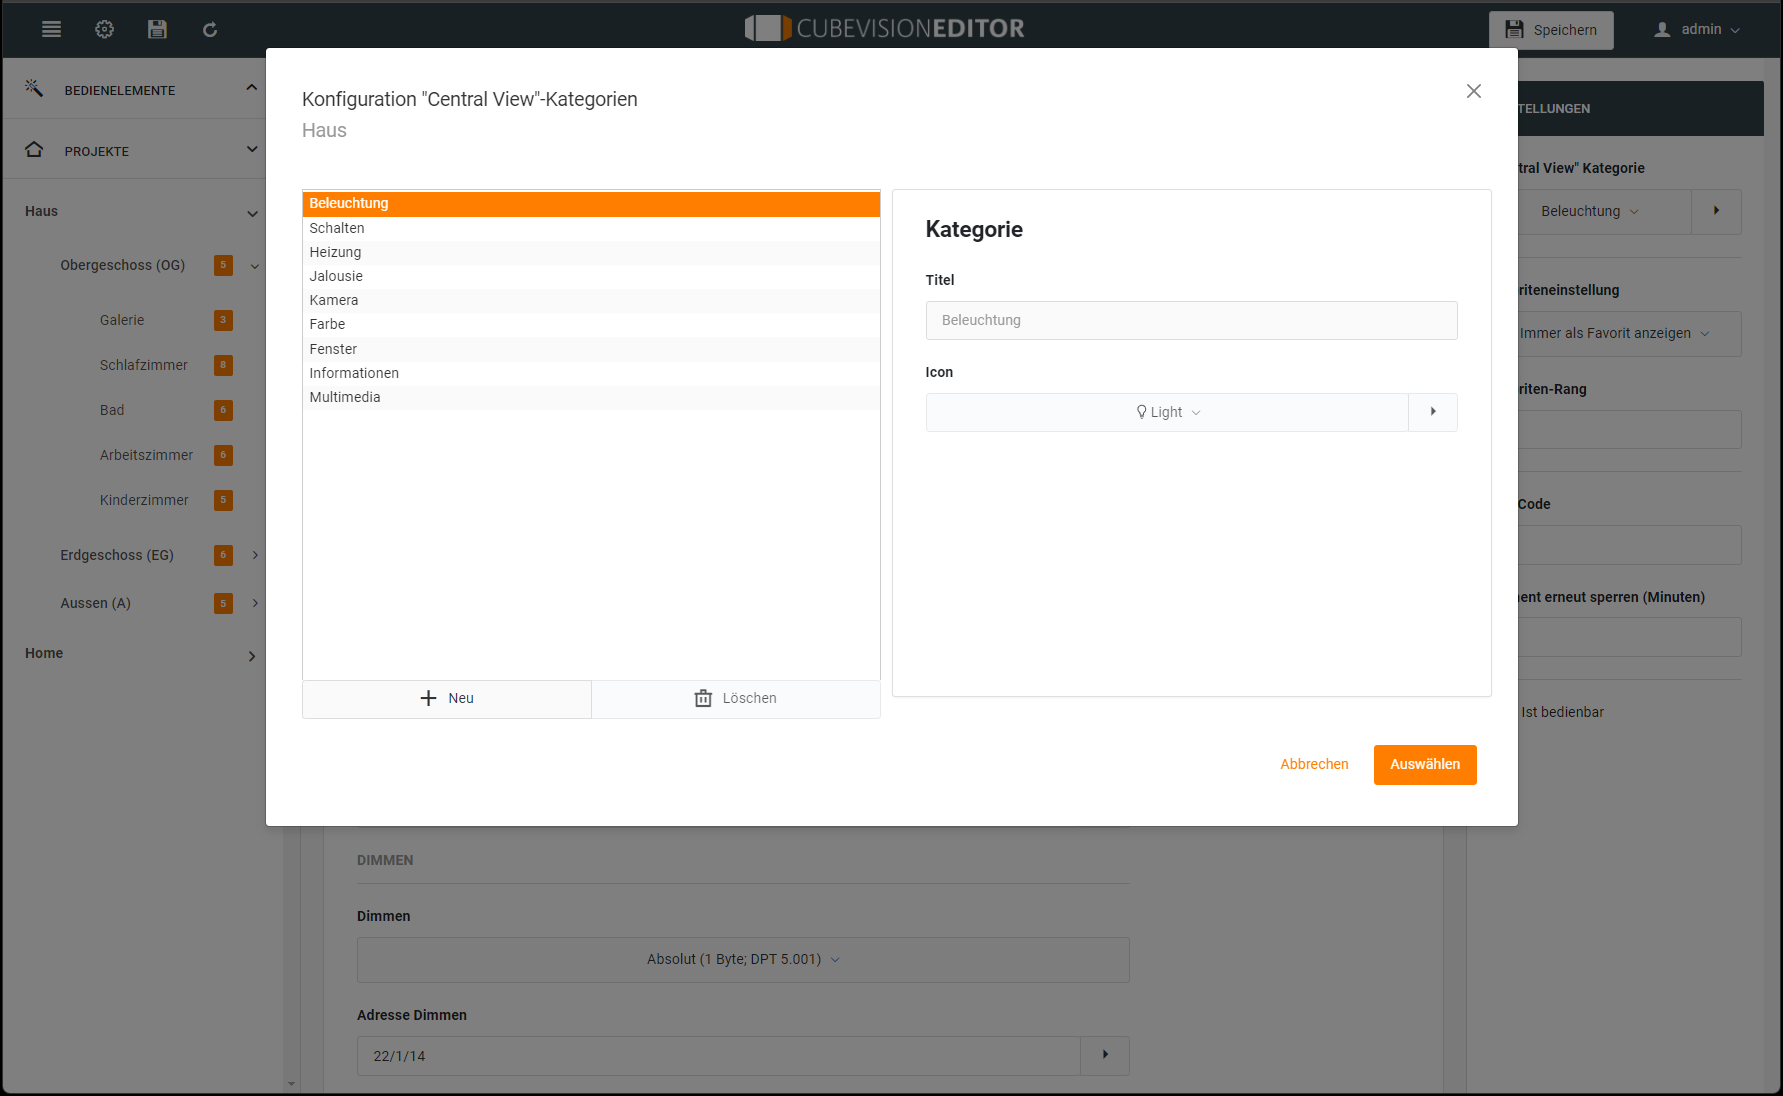Click the Projekte house icon
Image resolution: width=1783 pixels, height=1096 pixels.
[x=34, y=149]
